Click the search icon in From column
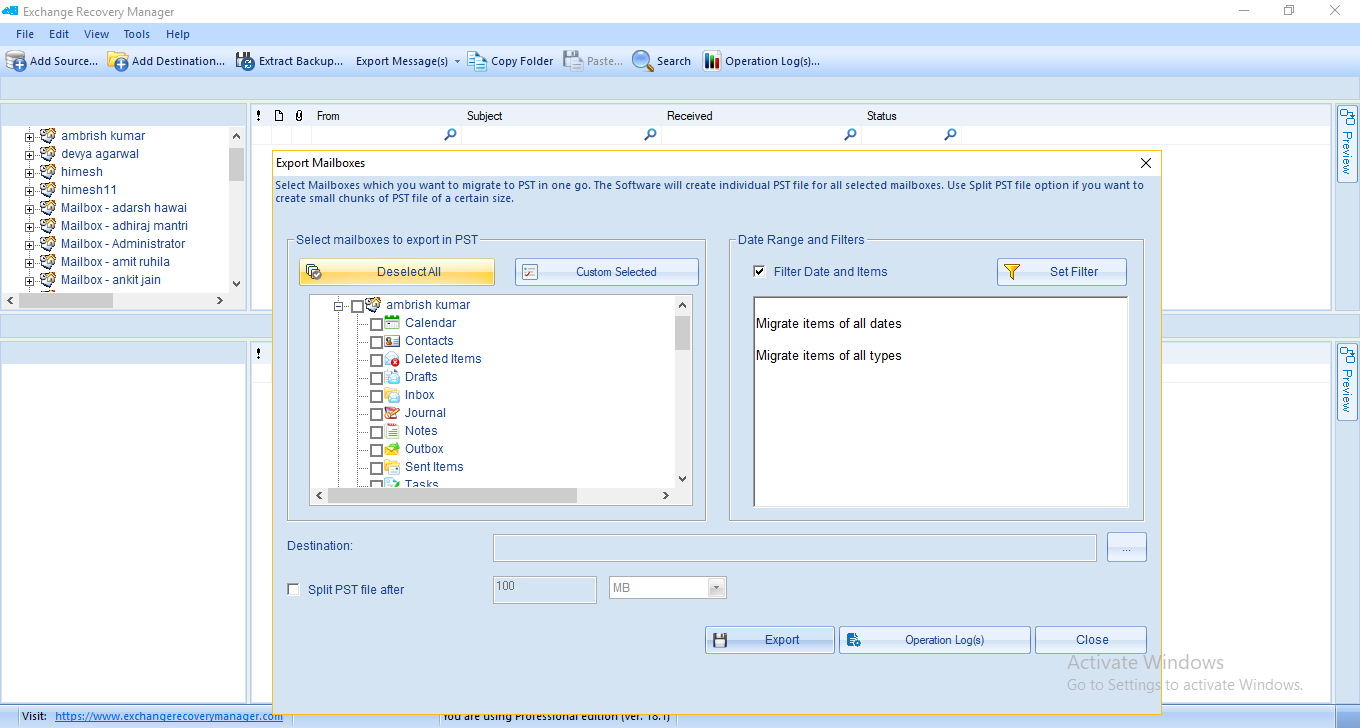Image resolution: width=1372 pixels, height=728 pixels. 450,135
